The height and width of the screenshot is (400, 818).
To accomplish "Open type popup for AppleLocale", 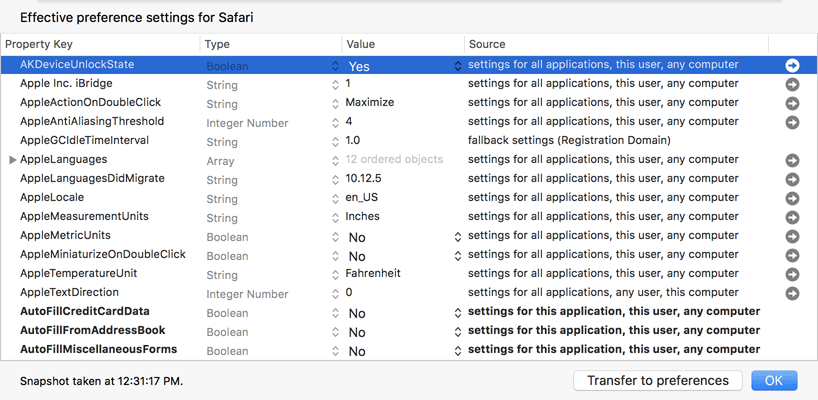I will (x=335, y=199).
